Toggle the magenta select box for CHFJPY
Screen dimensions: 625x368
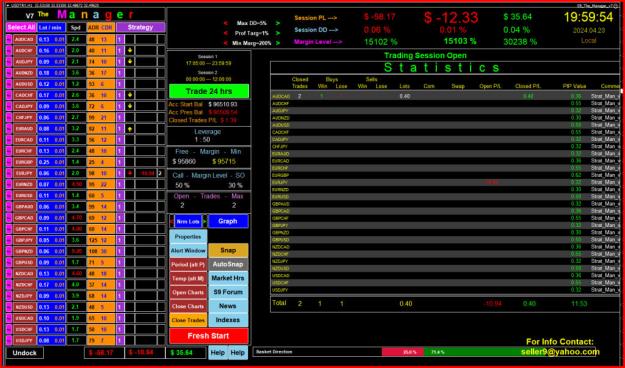tap(9, 118)
